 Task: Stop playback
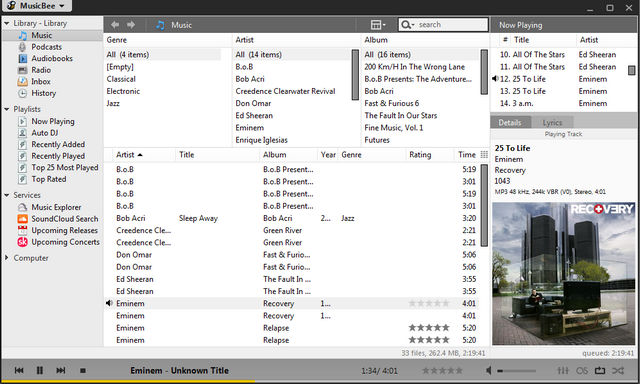[83, 371]
